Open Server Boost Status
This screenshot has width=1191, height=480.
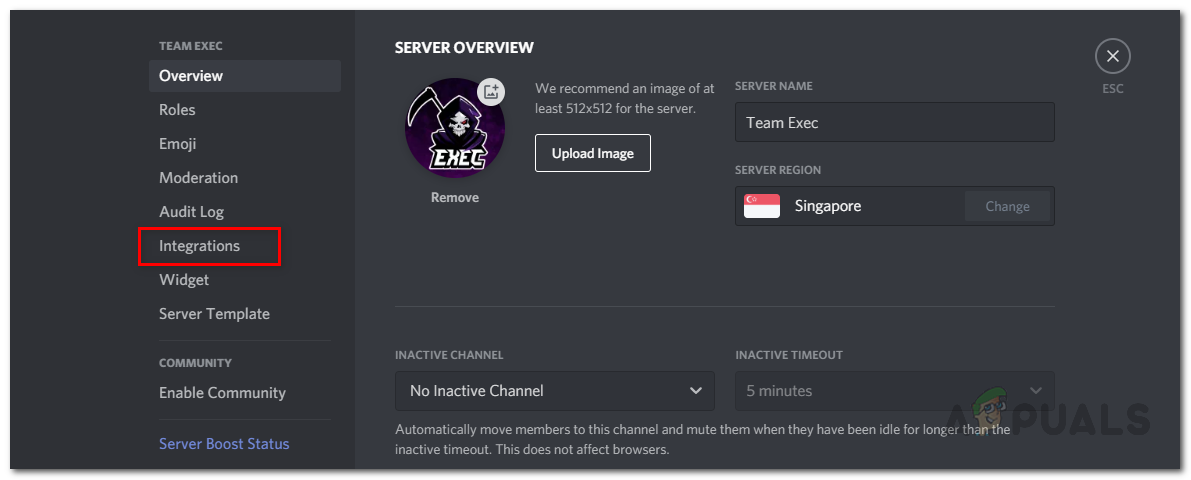224,444
